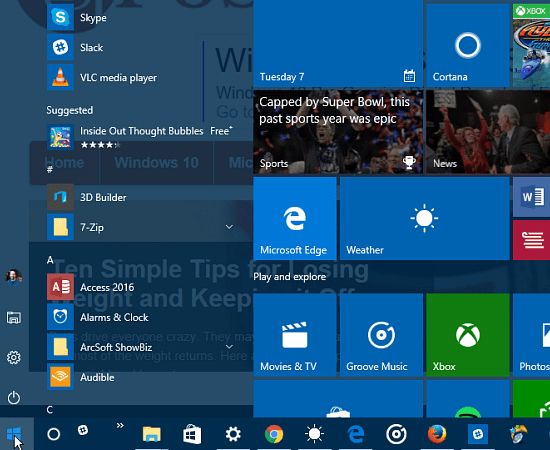Open the Microsoft Edge tile
This screenshot has width=550, height=450.
coord(295,218)
